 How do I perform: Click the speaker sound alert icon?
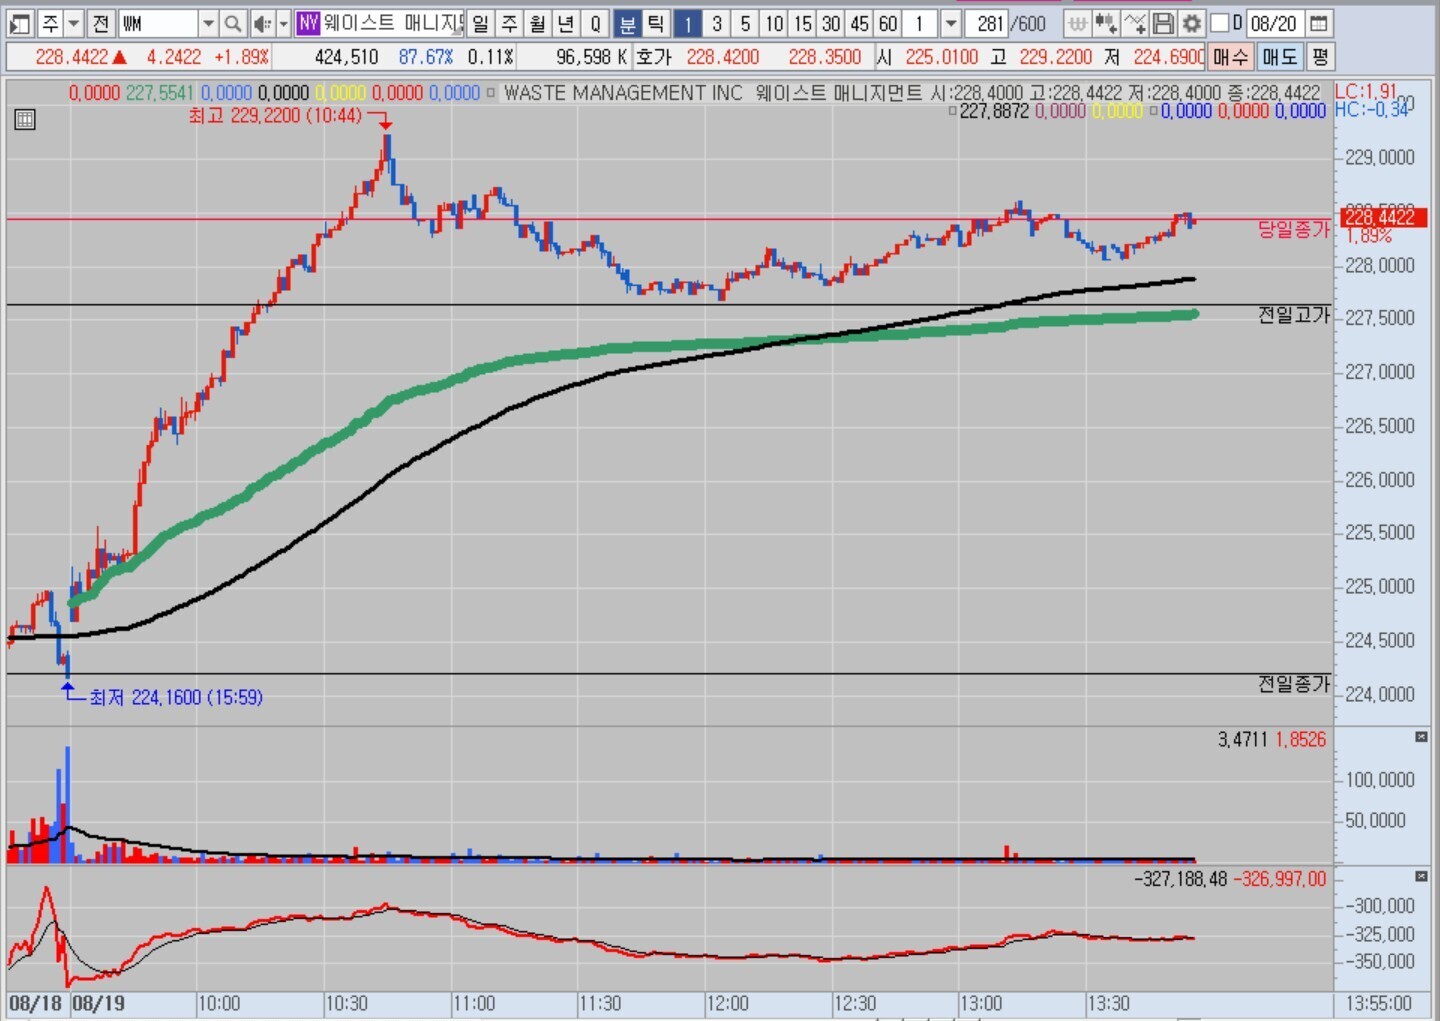[261, 23]
